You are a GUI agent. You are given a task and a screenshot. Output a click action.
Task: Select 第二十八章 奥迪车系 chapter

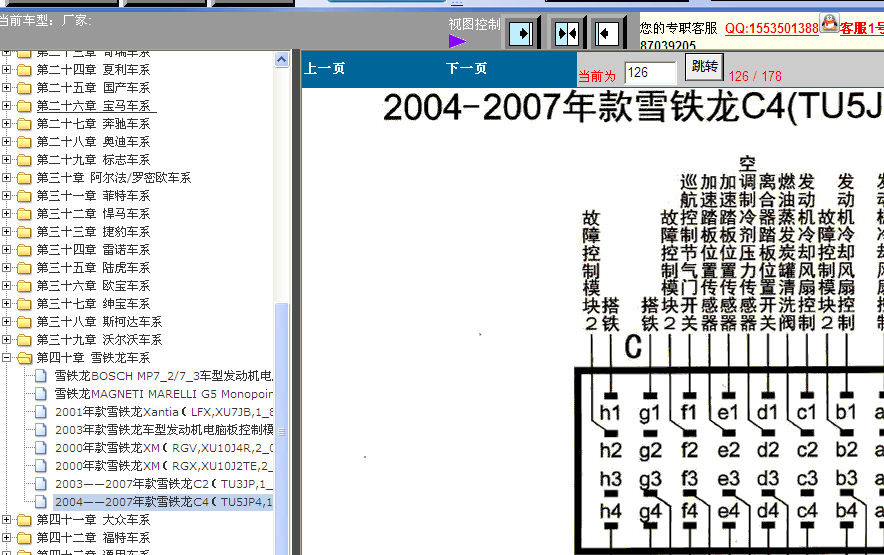pos(94,142)
